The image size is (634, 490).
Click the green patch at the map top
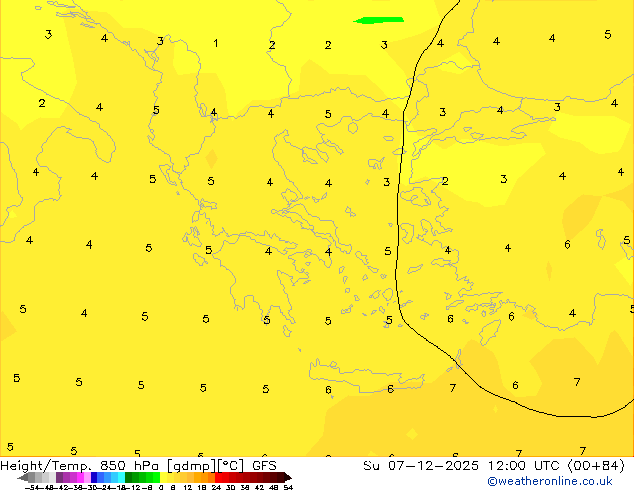click(x=379, y=20)
